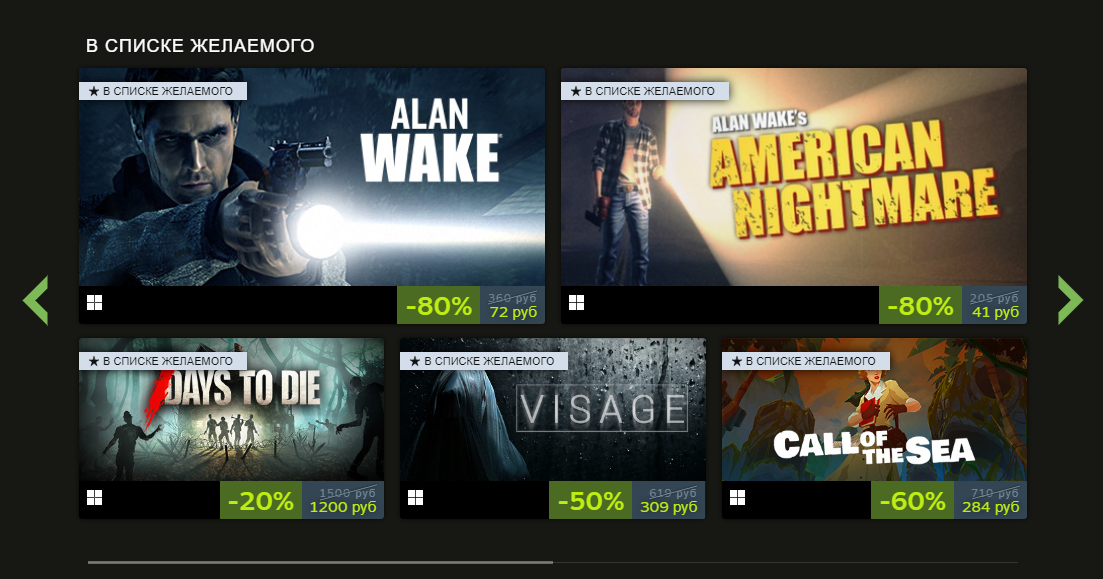Click the -20% discount on 7 Days to Die
Screen dimensions: 1103x579
click(261, 500)
